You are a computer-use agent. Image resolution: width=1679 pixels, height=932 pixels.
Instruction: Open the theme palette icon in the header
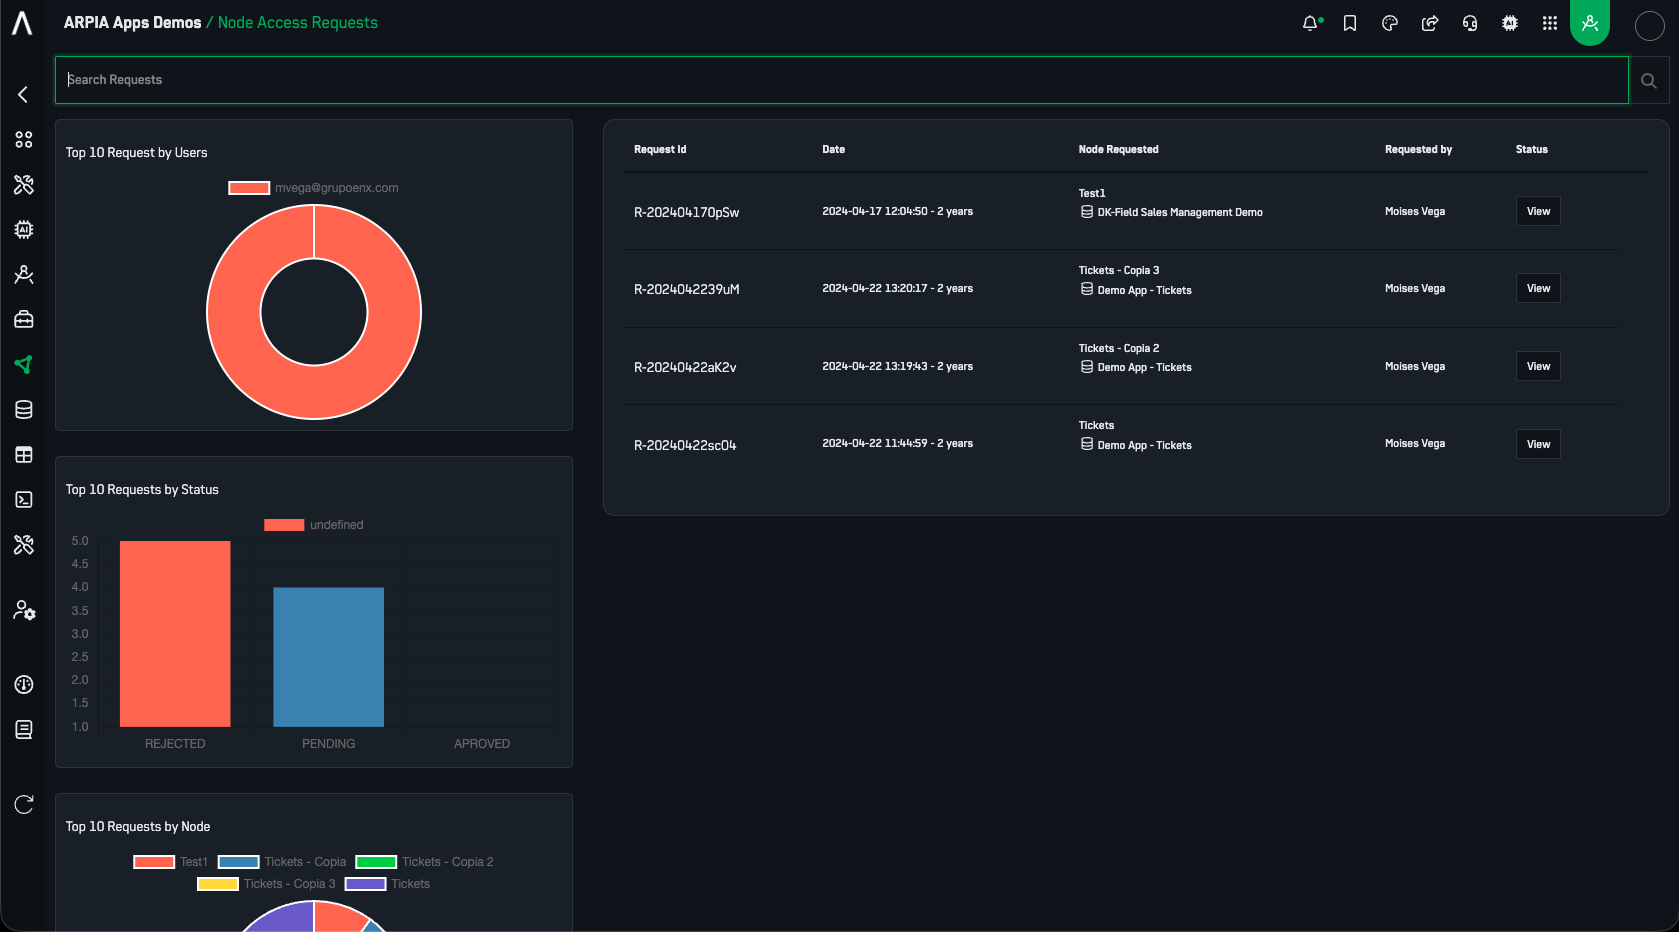(x=1390, y=23)
